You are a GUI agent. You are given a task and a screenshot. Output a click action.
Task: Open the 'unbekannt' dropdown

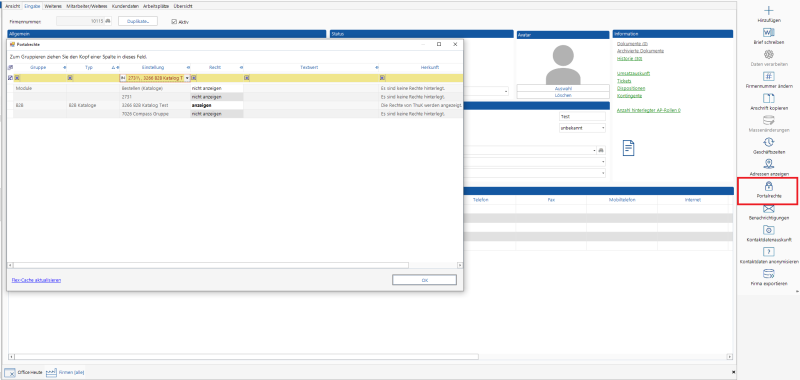coord(603,128)
